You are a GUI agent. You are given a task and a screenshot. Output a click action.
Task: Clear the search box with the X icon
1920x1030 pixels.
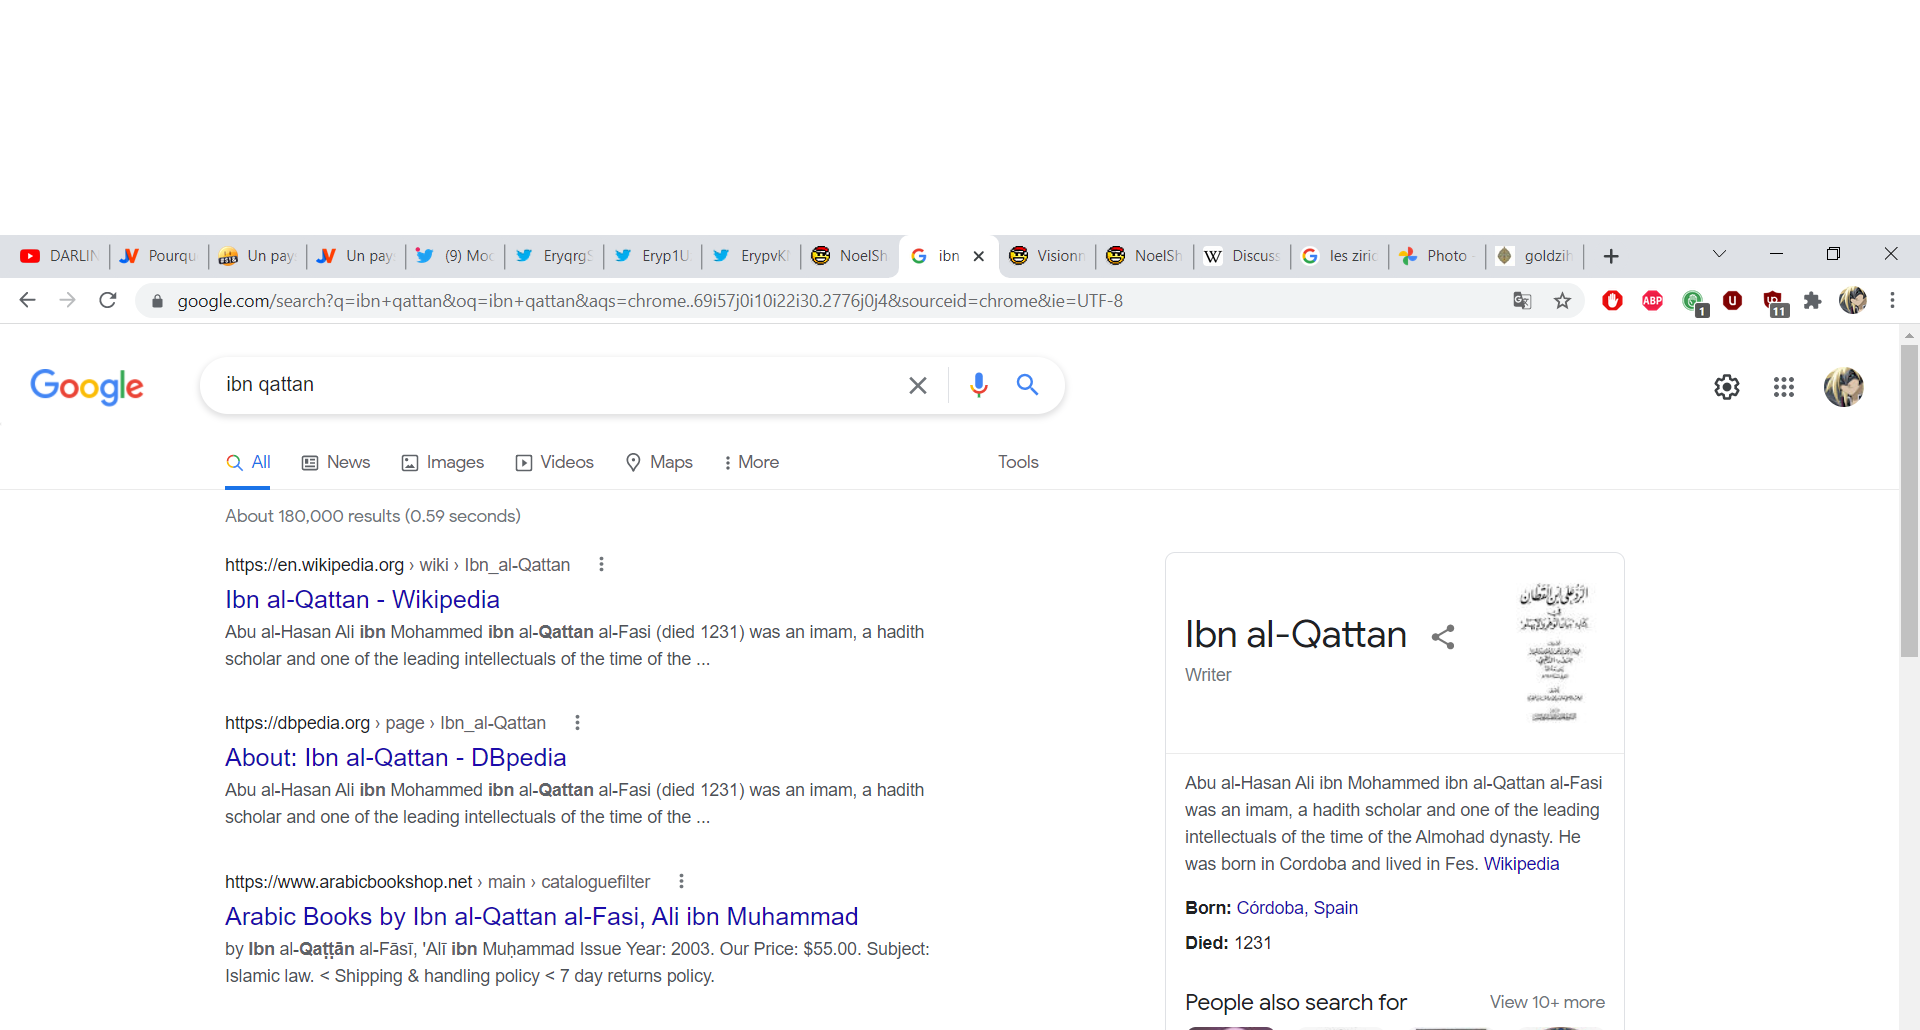coord(917,385)
